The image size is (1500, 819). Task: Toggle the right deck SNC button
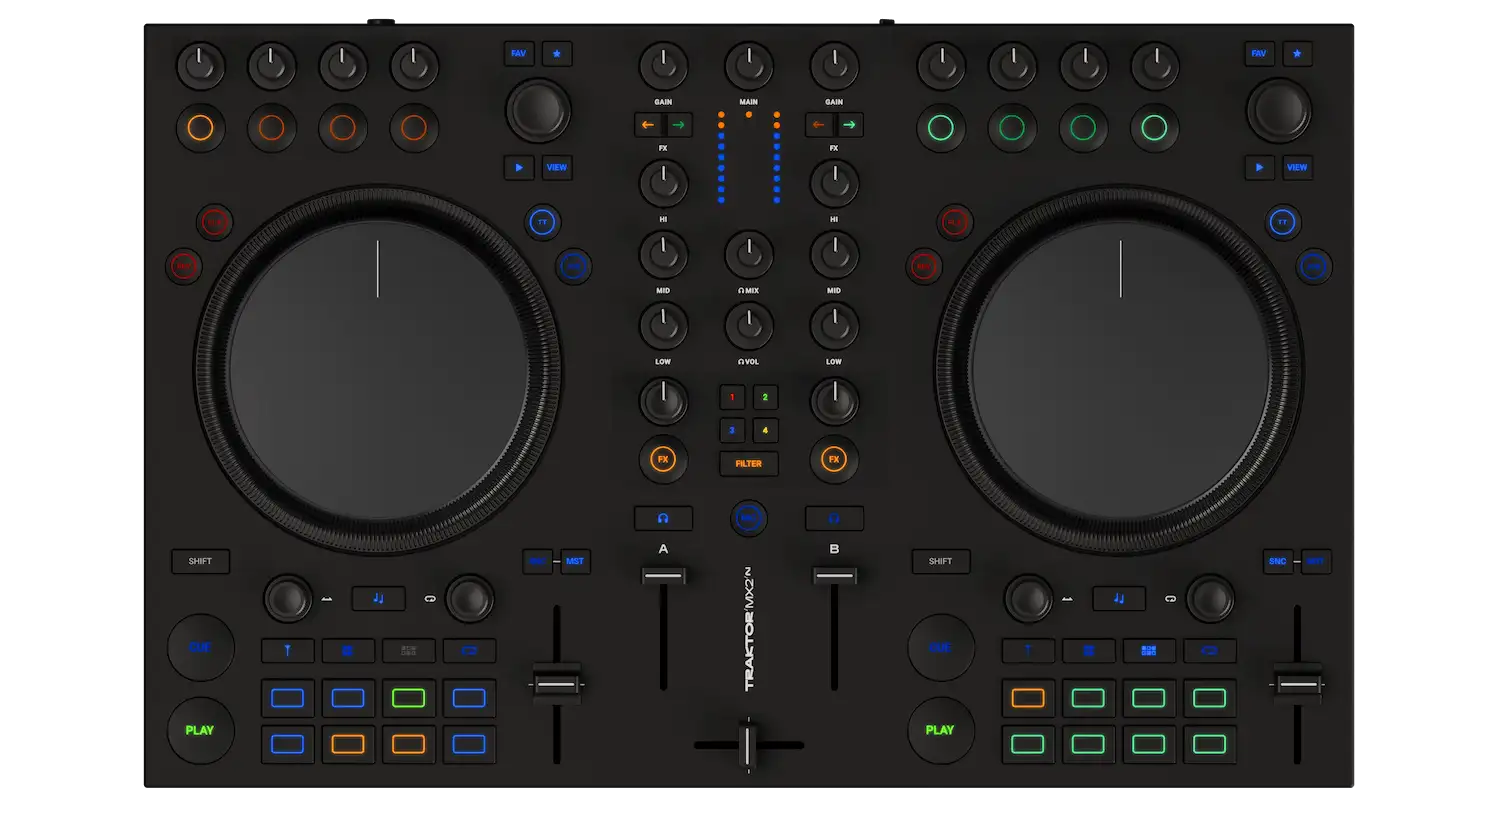click(x=1277, y=561)
